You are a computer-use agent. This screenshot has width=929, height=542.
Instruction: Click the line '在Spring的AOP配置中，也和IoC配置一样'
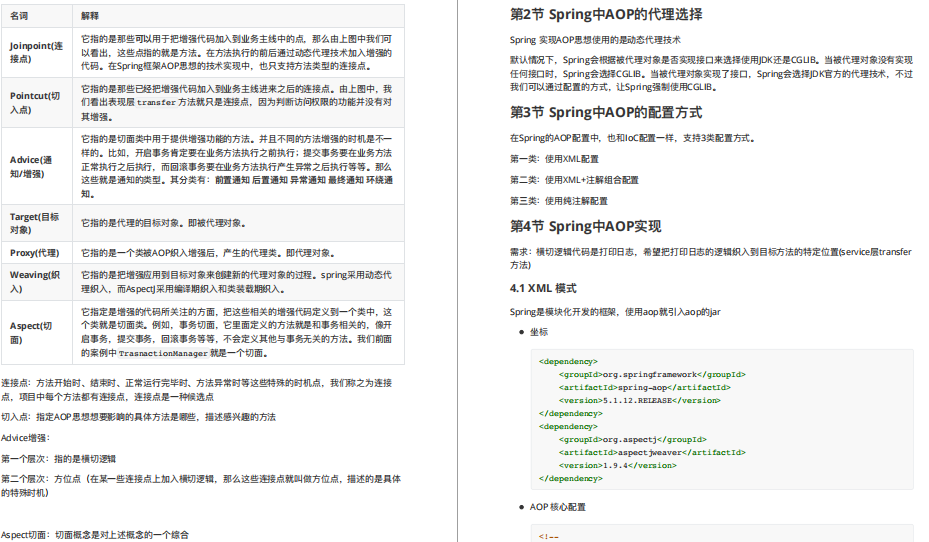632,138
